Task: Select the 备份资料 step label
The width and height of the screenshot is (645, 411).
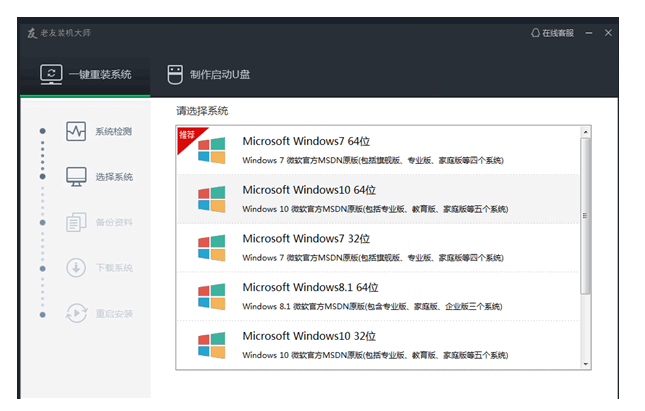Action: click(x=114, y=223)
